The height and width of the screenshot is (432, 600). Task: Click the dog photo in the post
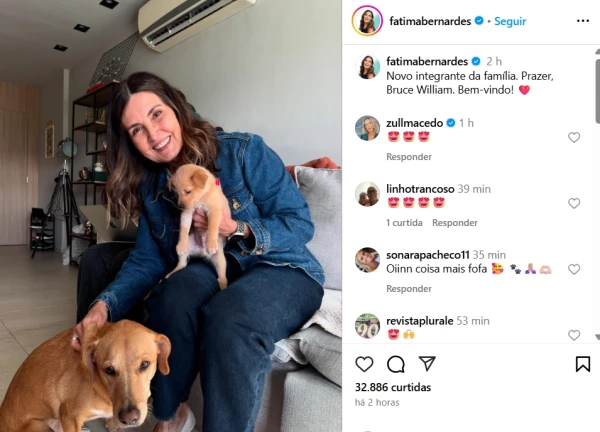coord(171,216)
